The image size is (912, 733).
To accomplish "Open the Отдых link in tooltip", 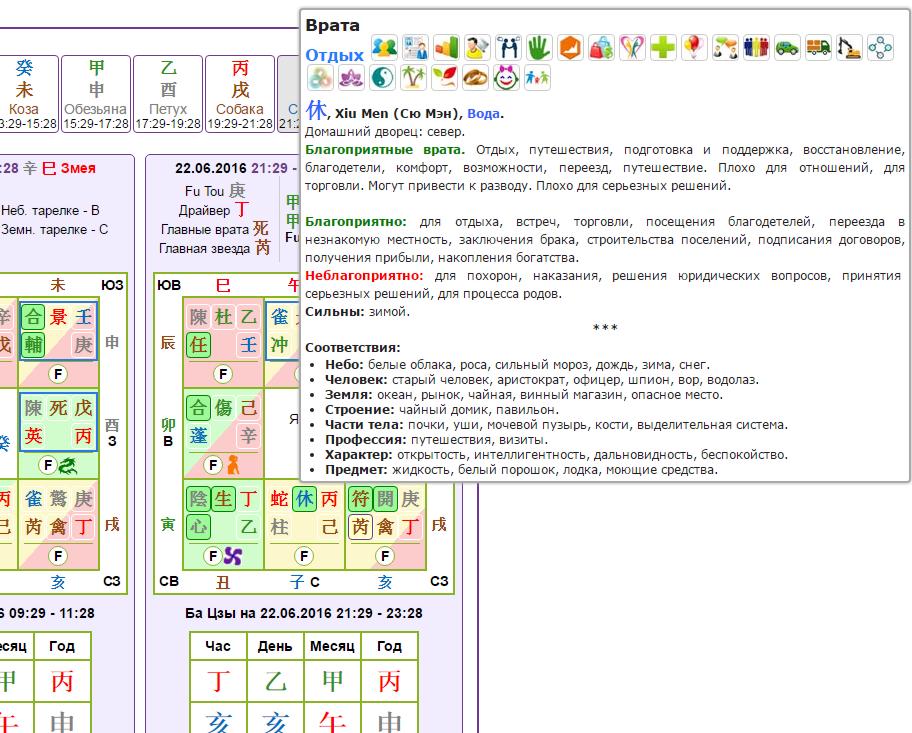I will [x=334, y=55].
